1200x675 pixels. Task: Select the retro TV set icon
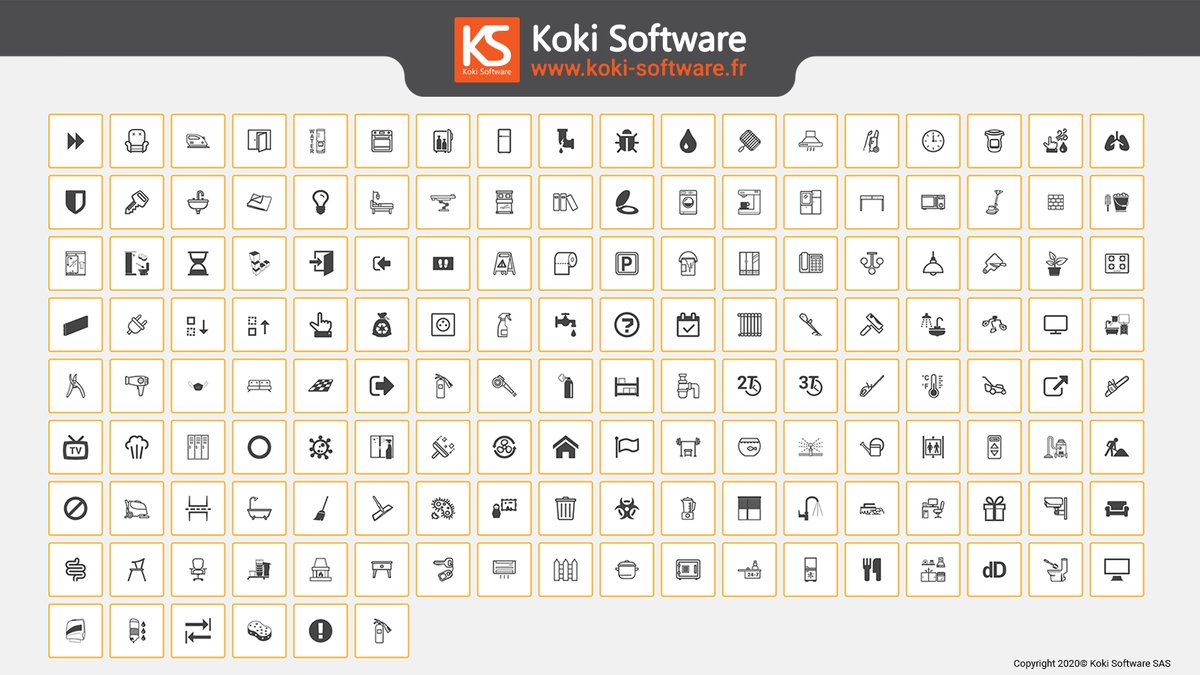coord(75,447)
